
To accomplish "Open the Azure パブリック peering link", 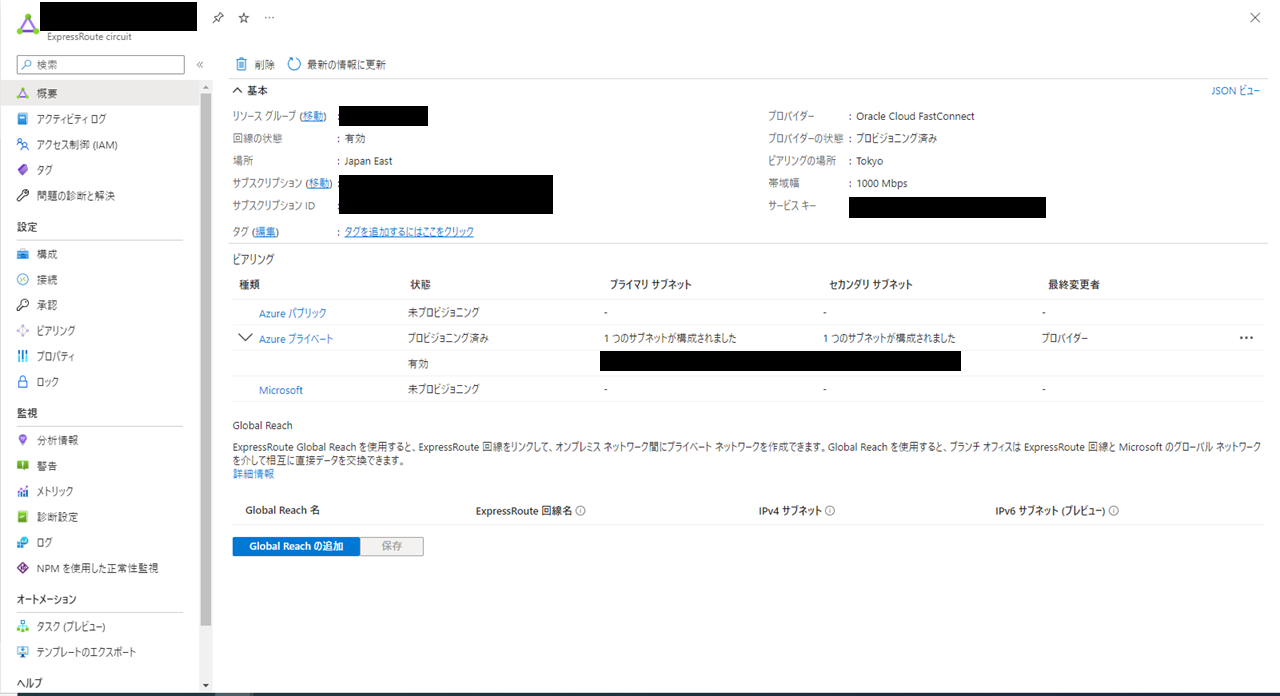I will (293, 313).
